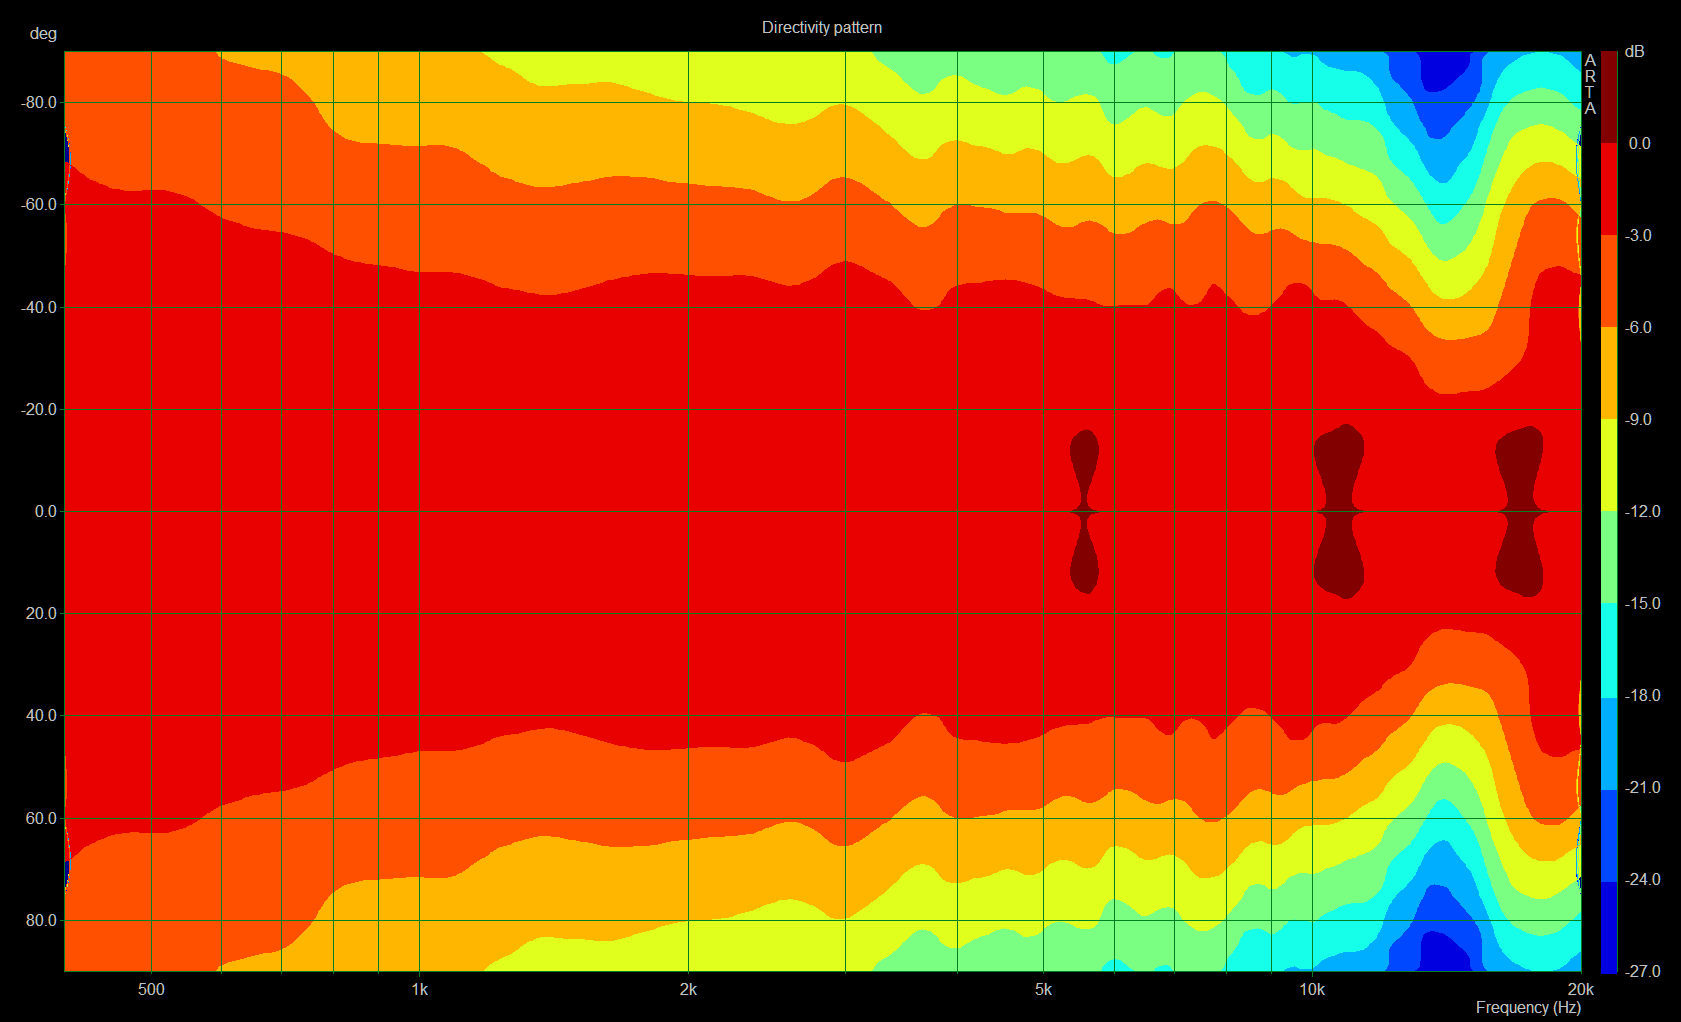
Task: Click the -6.0 dB scale value
Action: [x=1640, y=327]
